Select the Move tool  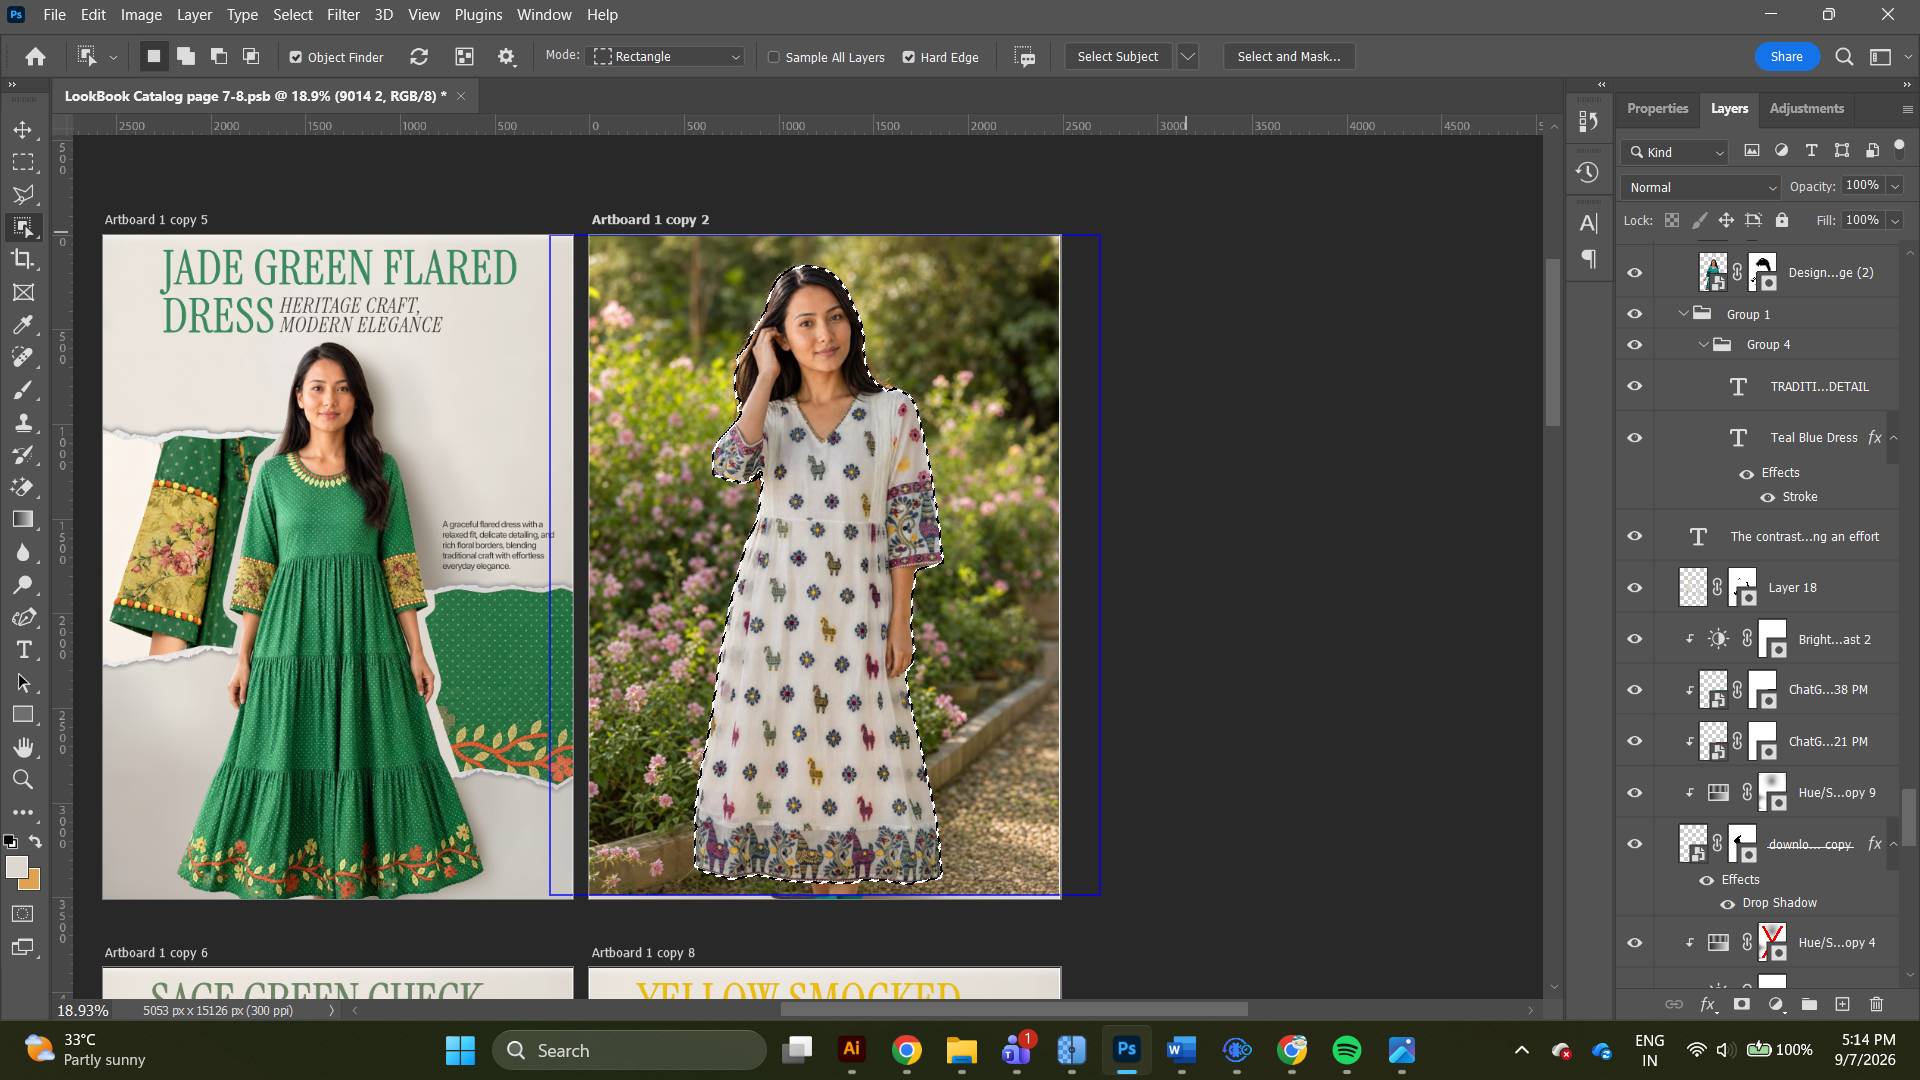23,130
